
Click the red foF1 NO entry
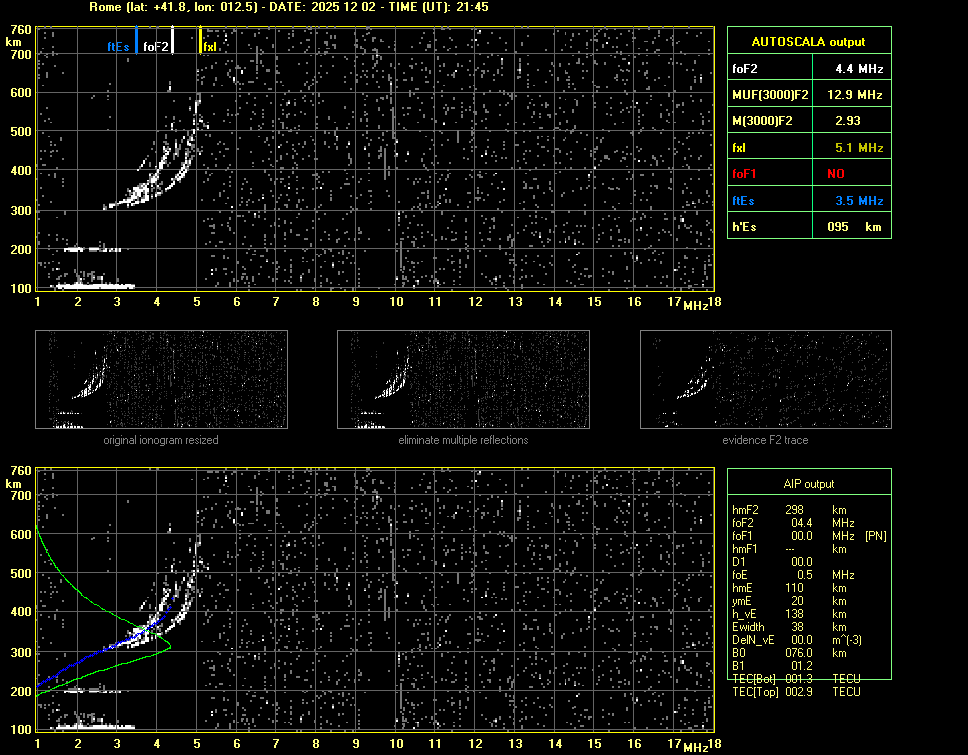(835, 173)
